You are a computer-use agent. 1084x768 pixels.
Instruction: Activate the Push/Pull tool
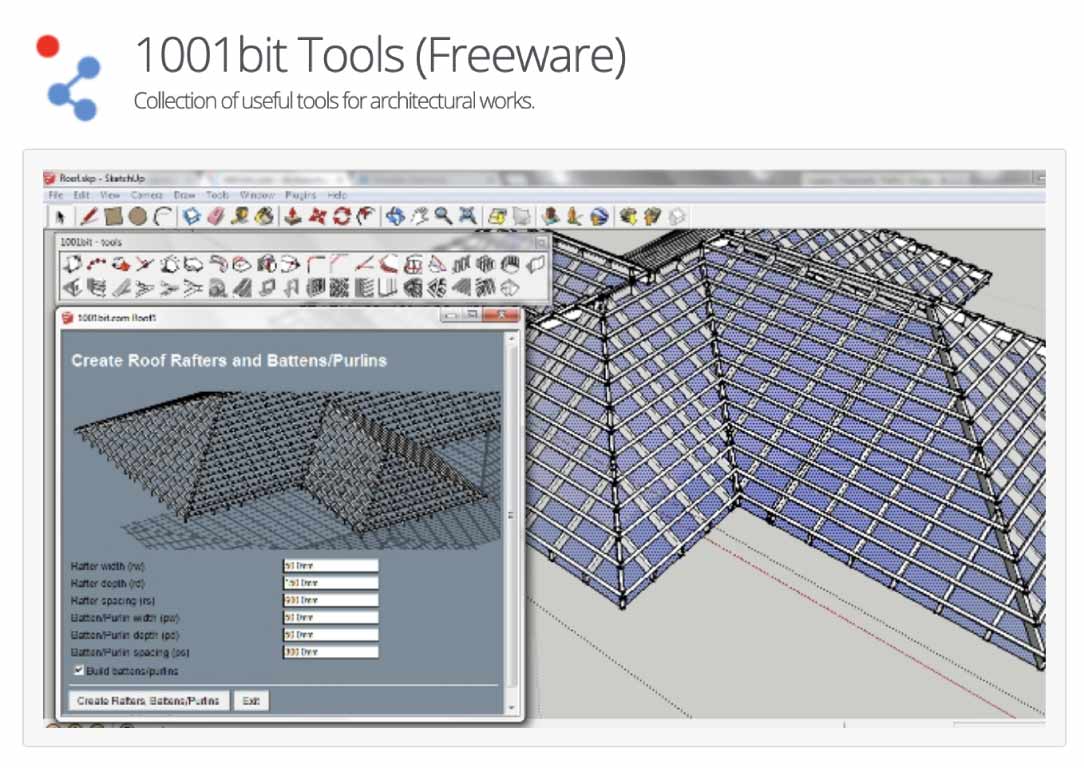pos(293,216)
